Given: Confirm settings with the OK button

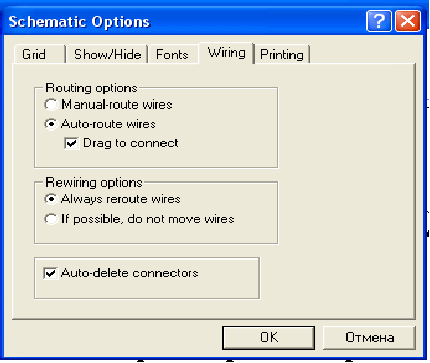Looking at the screenshot, I should (x=268, y=338).
